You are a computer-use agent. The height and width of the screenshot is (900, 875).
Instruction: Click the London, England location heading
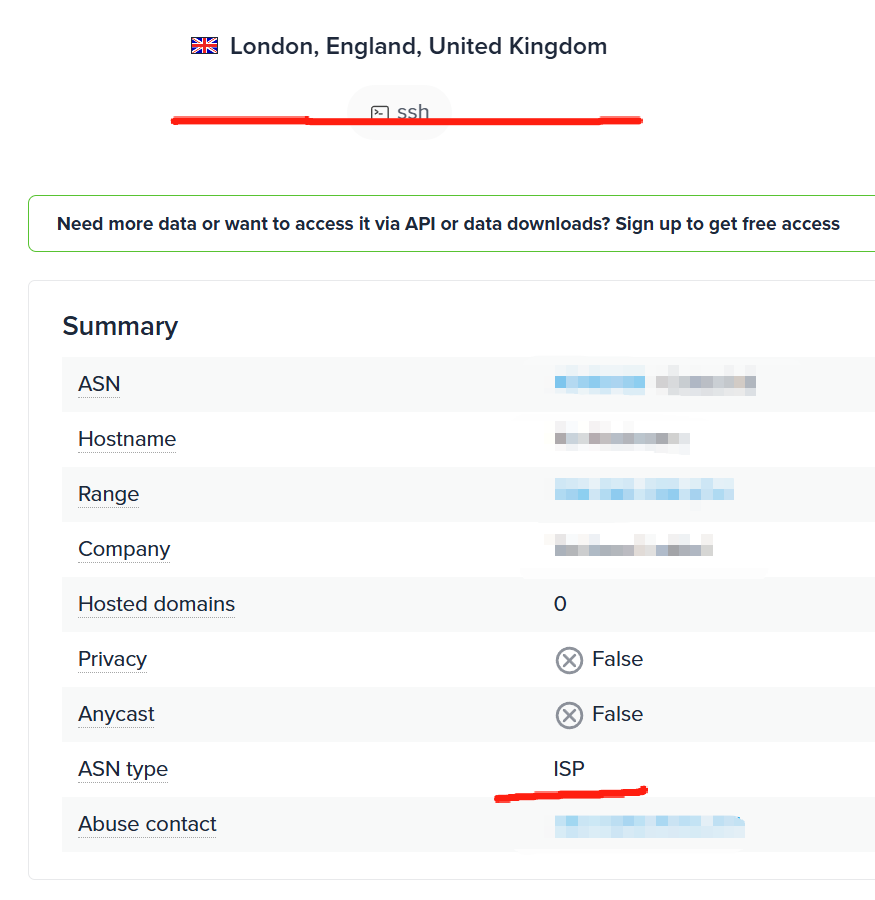pyautogui.click(x=419, y=46)
